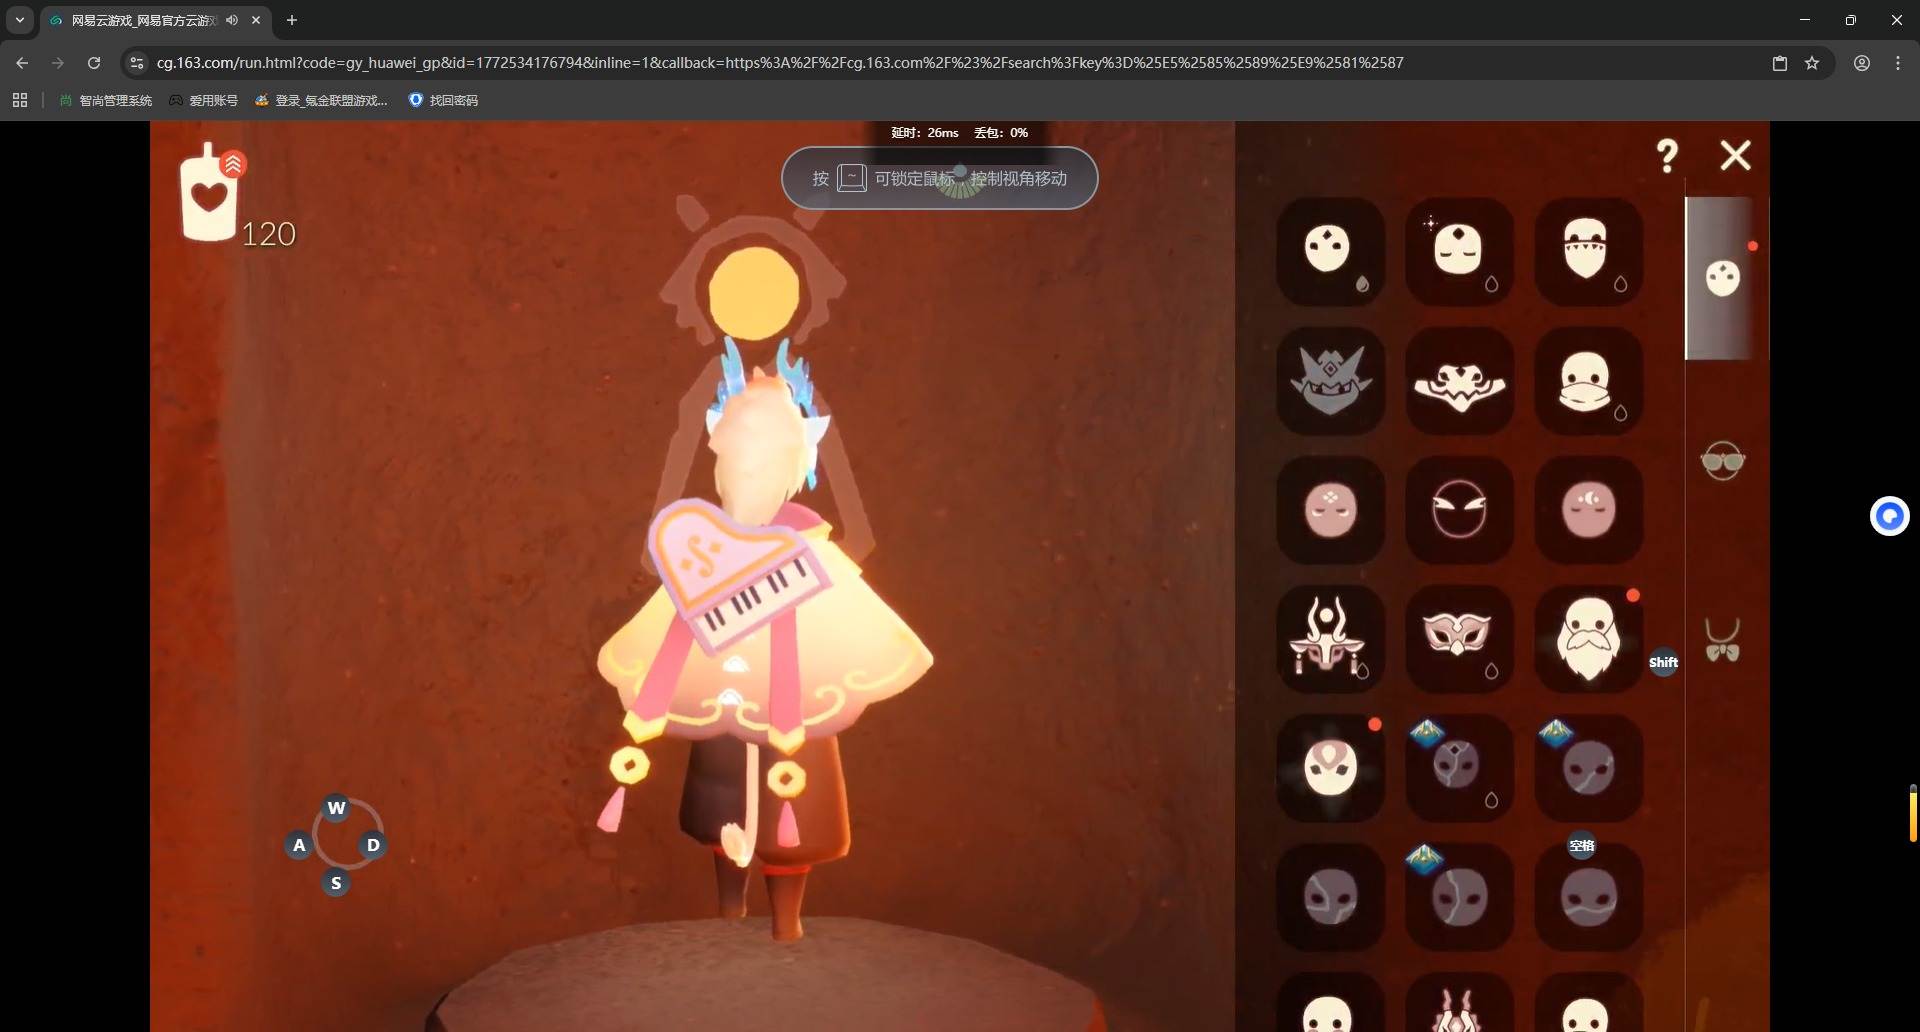Open the browser tab search dropdown
Image resolution: width=1920 pixels, height=1032 pixels.
[x=20, y=20]
